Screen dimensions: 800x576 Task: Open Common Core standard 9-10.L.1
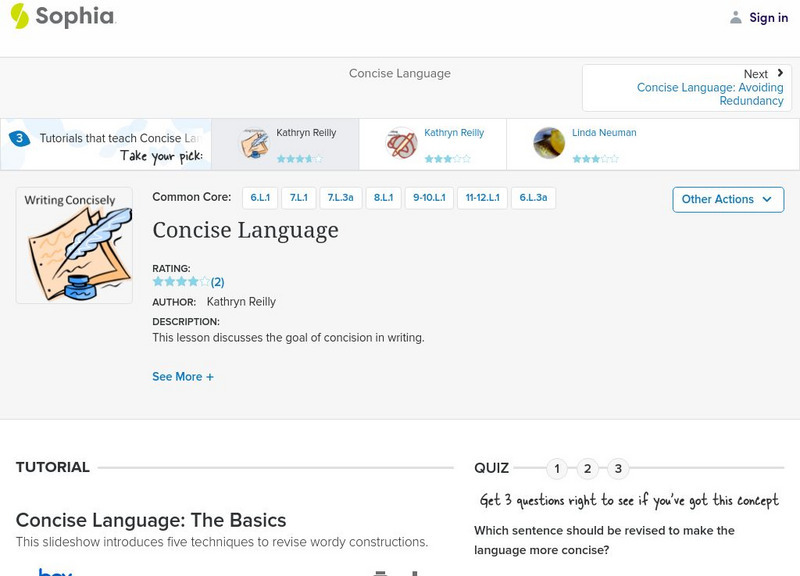[x=429, y=198]
